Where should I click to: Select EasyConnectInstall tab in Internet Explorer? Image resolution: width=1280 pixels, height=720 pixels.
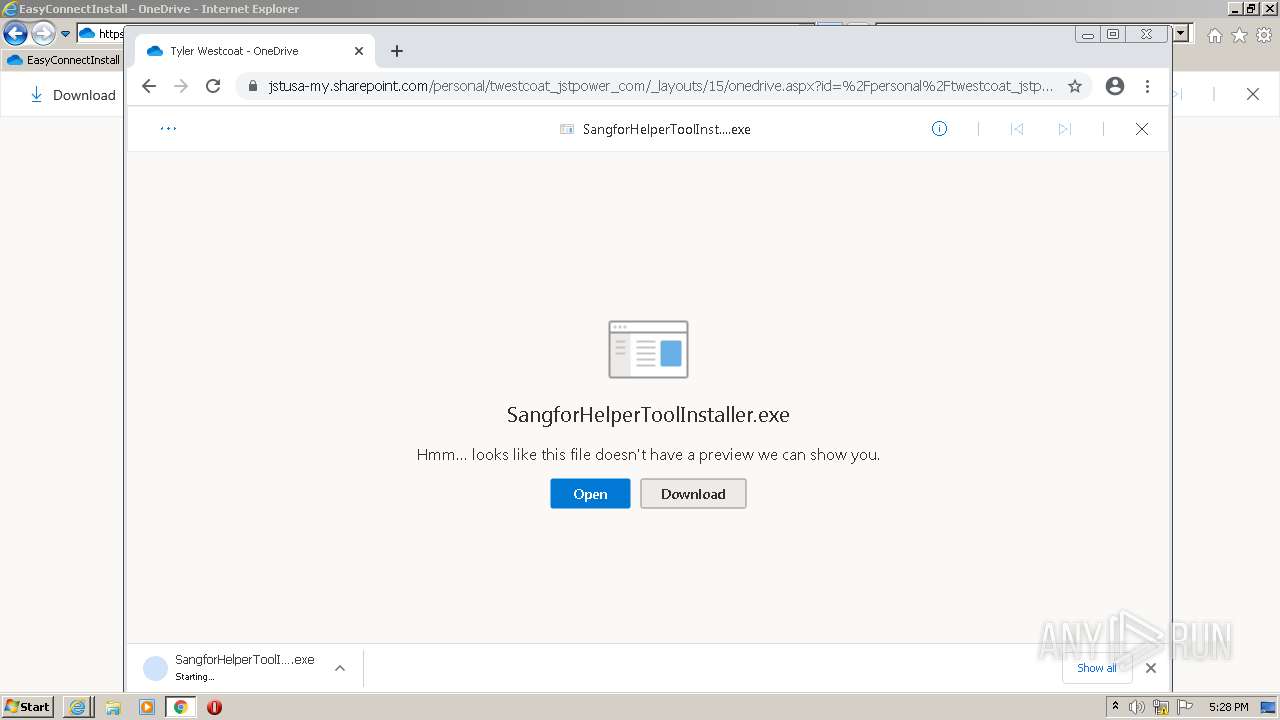point(64,60)
